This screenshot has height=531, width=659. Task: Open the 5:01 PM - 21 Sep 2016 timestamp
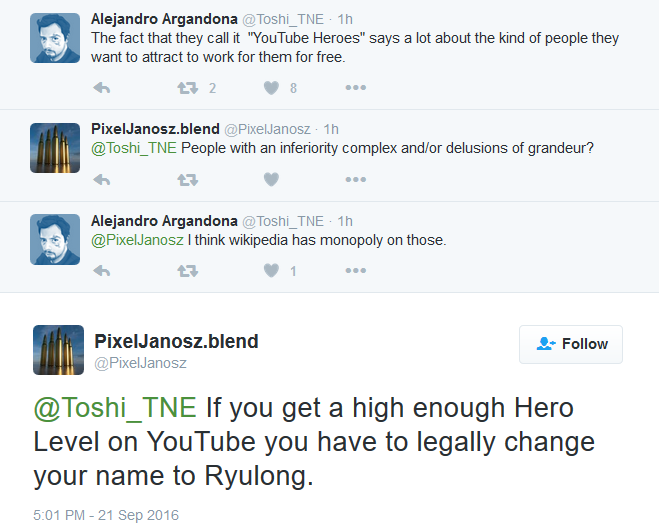pyautogui.click(x=106, y=515)
